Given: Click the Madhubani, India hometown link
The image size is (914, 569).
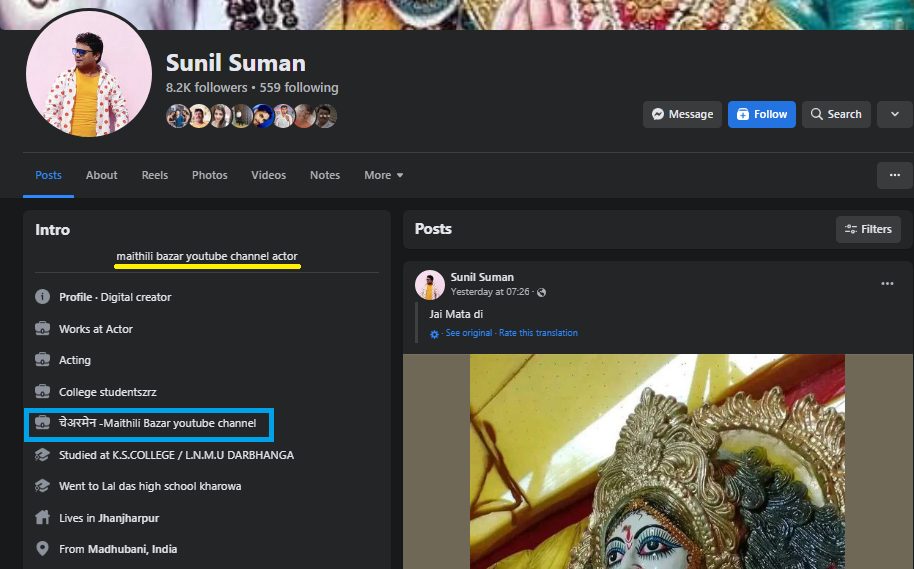Looking at the screenshot, I should pos(132,549).
